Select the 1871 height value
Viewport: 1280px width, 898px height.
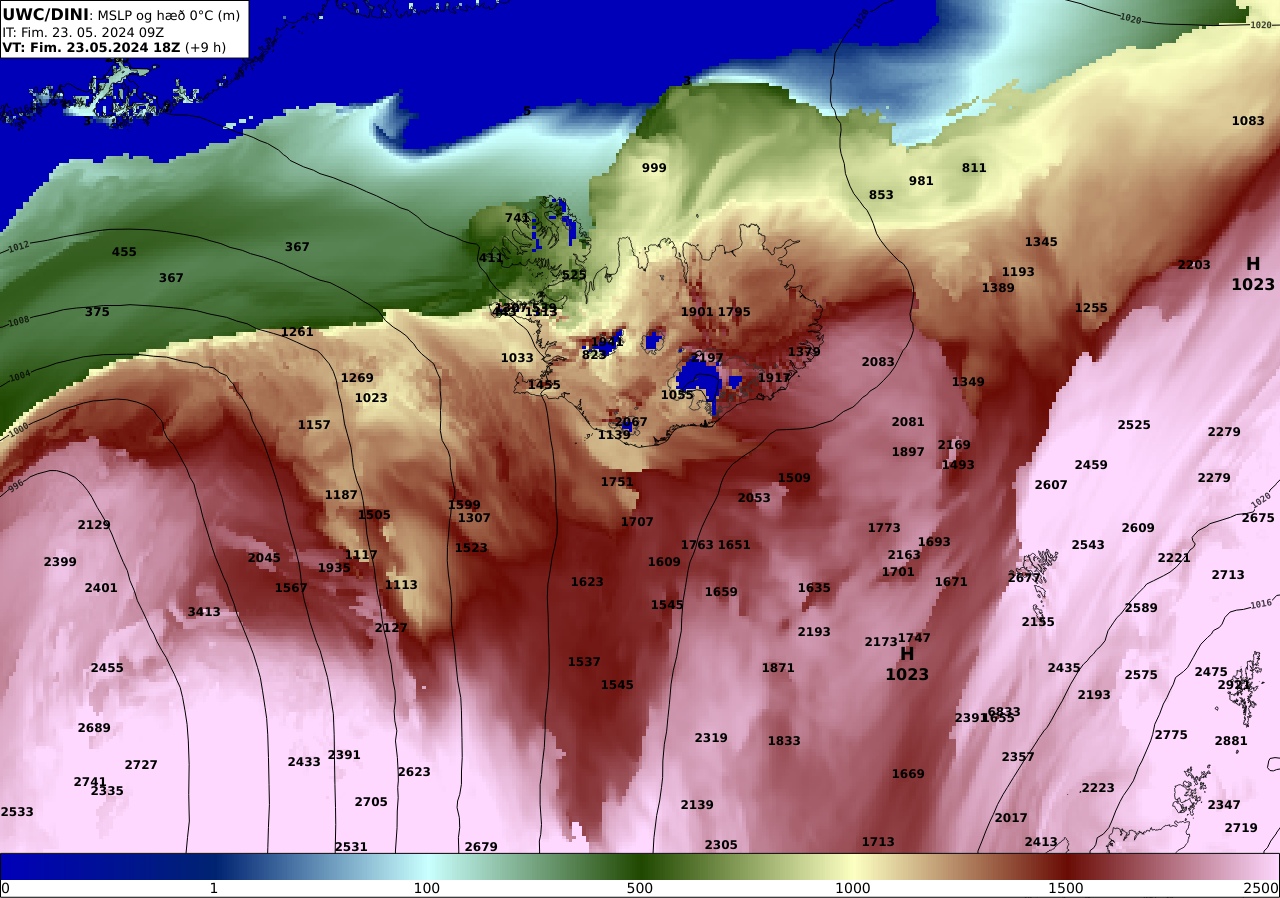click(x=778, y=668)
